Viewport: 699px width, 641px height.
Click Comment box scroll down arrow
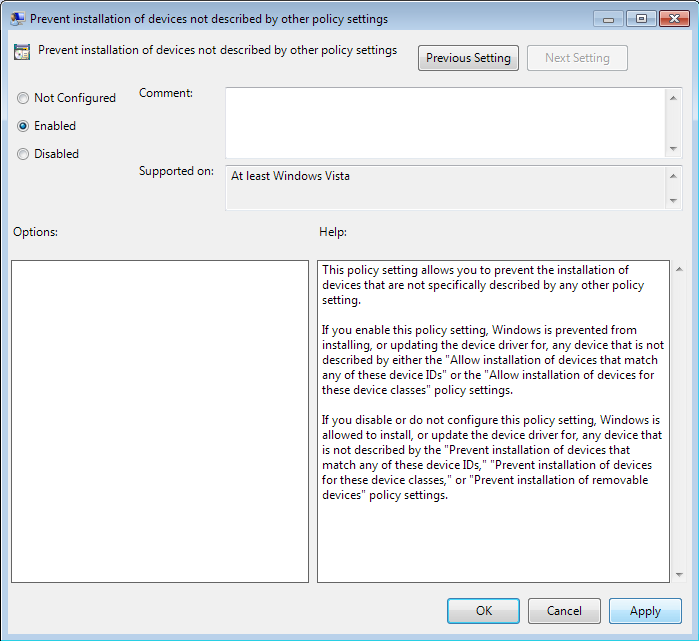click(x=673, y=149)
